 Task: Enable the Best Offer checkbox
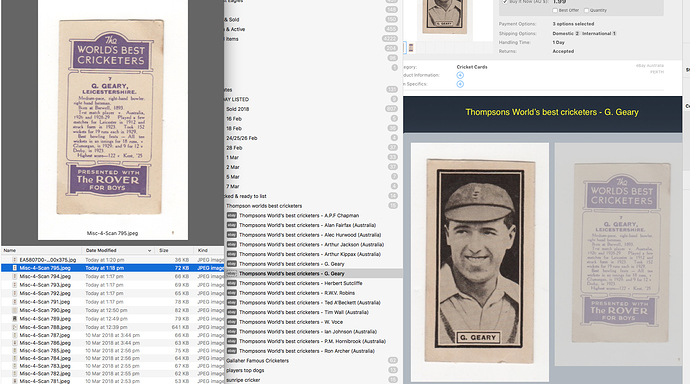[x=555, y=10]
